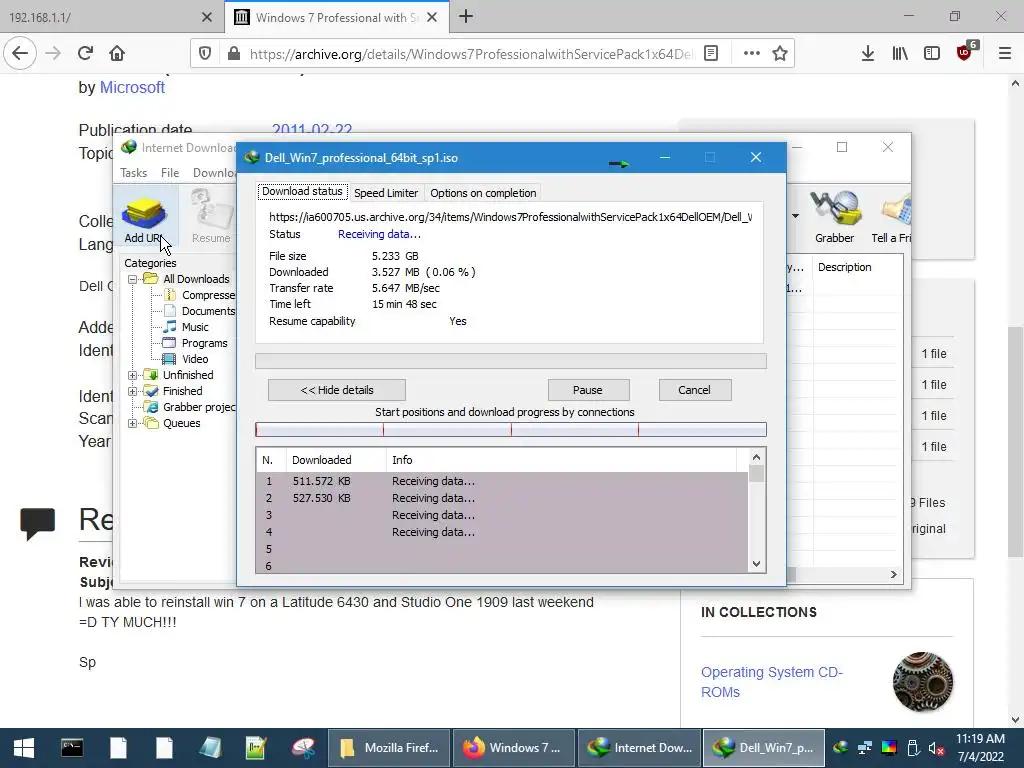
Task: Click the IDM list horizontal scroll right arrow
Action: [x=893, y=575]
